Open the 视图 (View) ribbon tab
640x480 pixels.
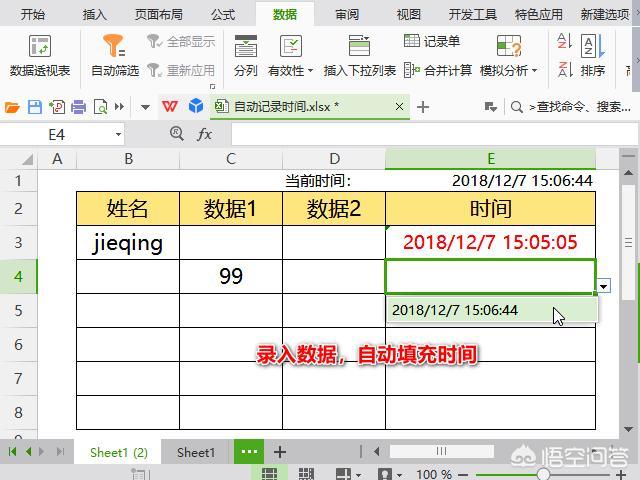[409, 15]
